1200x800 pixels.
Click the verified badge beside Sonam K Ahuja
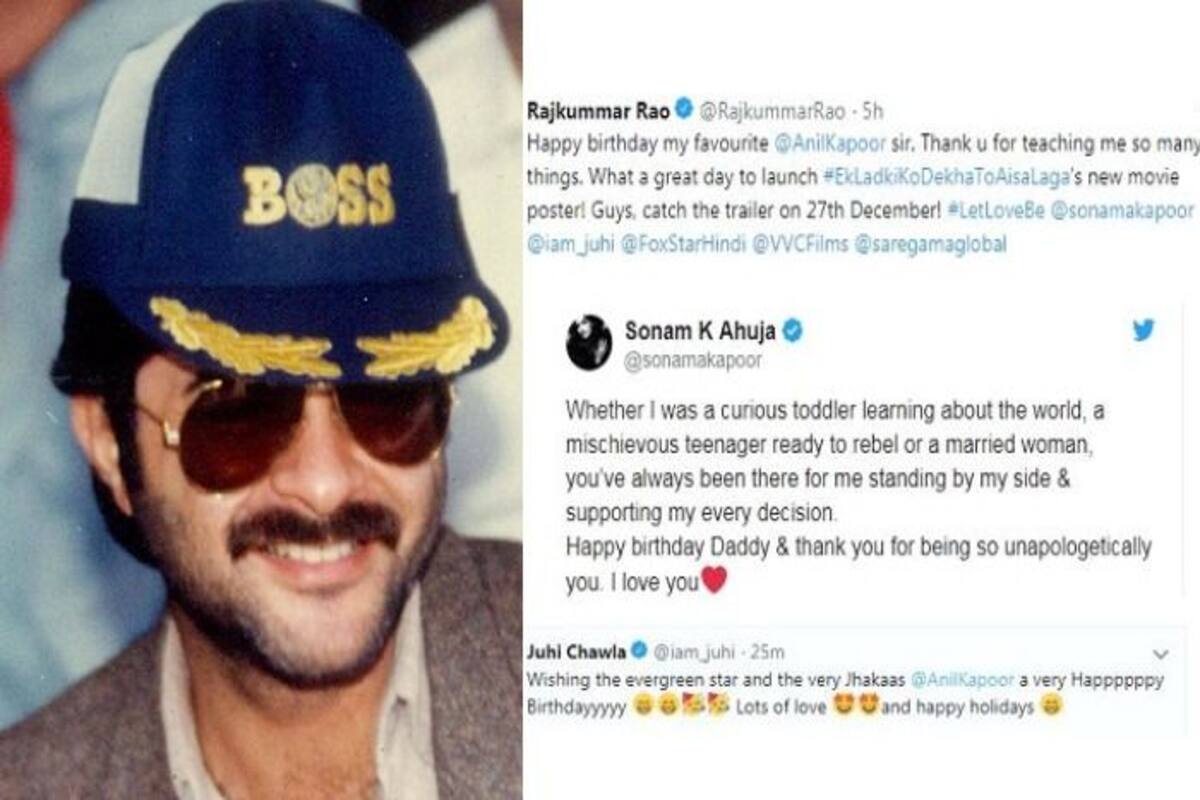(x=793, y=332)
